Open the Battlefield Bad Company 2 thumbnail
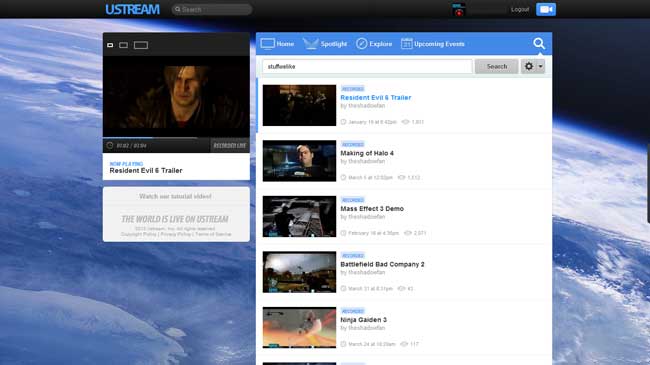This screenshot has width=650, height=365. 299,272
